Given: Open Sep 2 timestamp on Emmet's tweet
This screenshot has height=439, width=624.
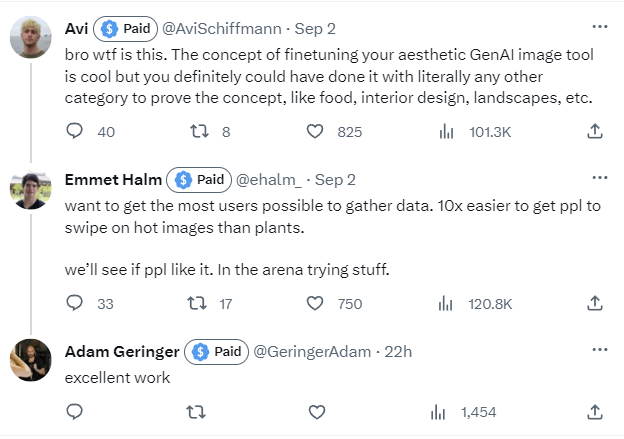Looking at the screenshot, I should [335, 180].
